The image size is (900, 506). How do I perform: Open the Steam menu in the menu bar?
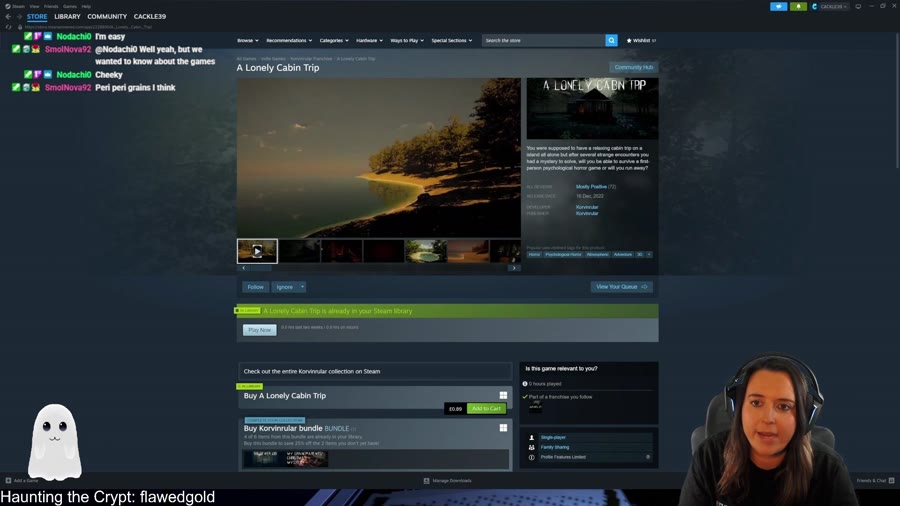18,6
